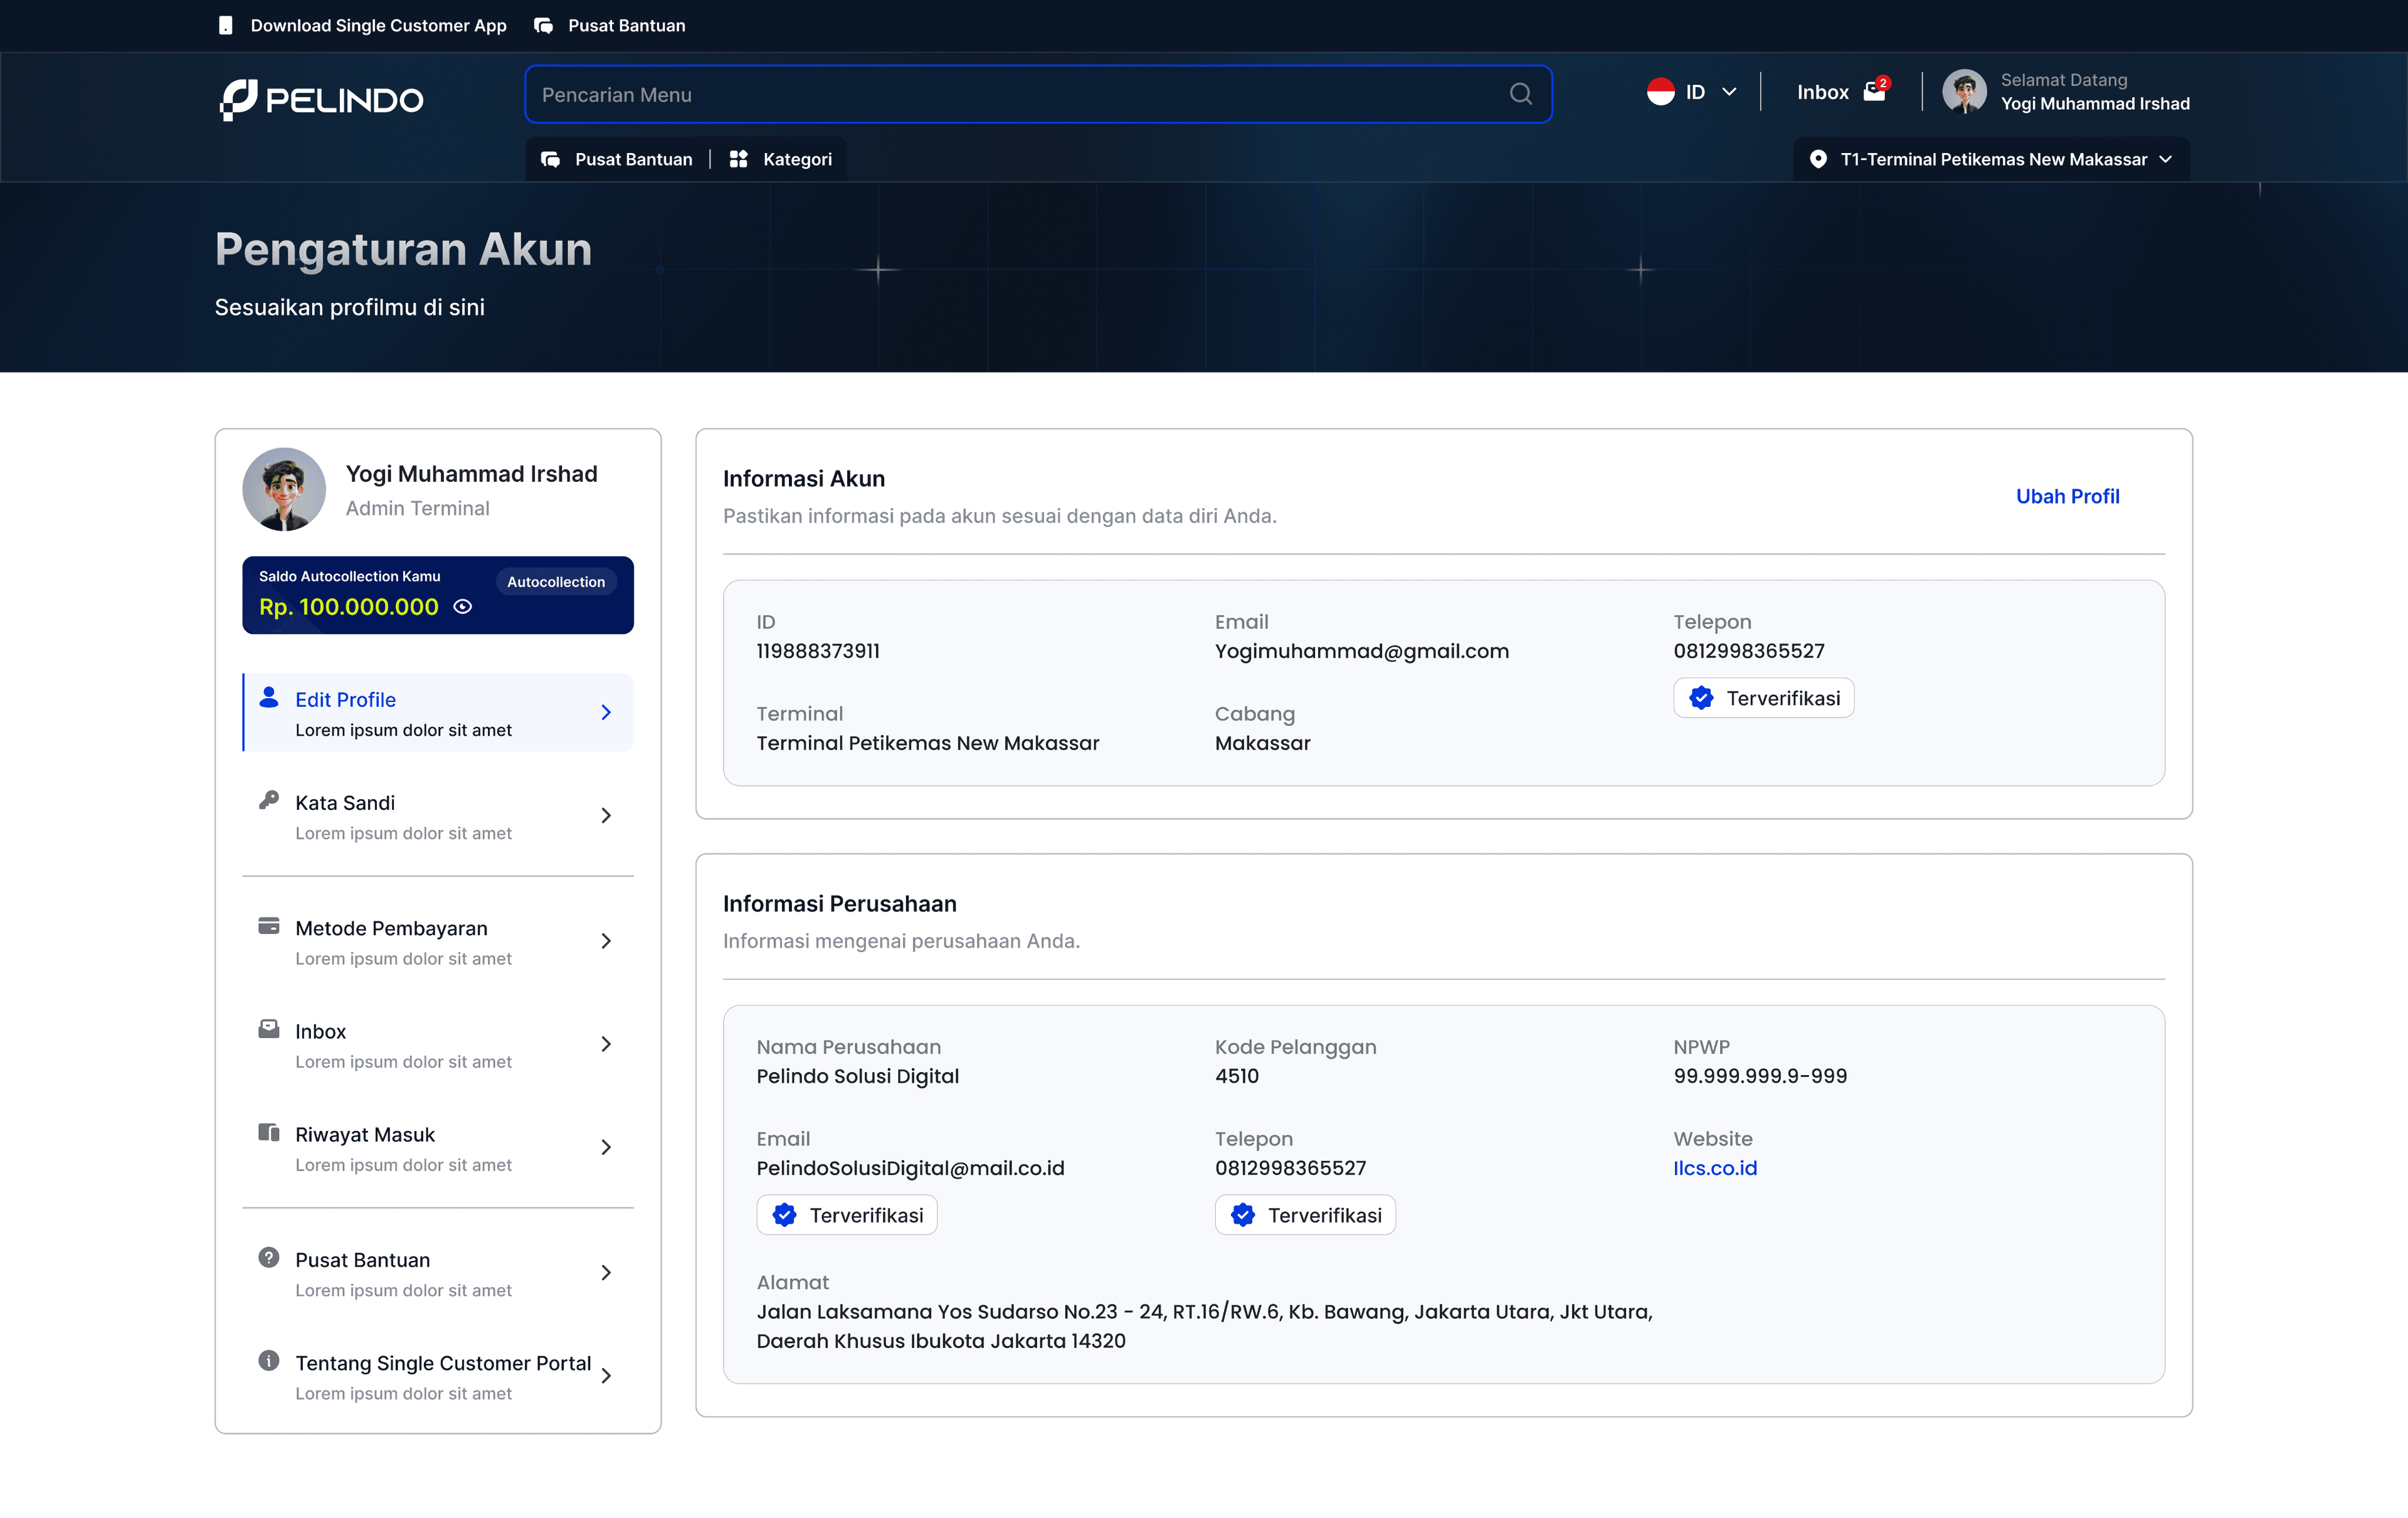Click account ID 119888373911
The width and height of the screenshot is (2408, 1518).
pos(818,651)
